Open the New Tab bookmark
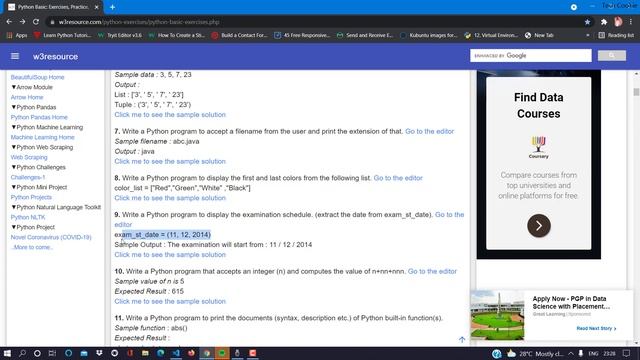 (x=539, y=35)
